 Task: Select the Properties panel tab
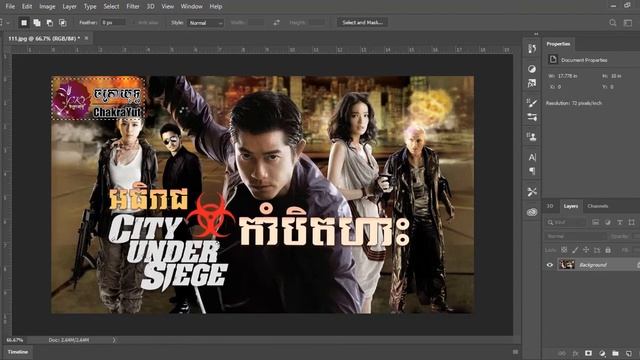click(x=558, y=44)
